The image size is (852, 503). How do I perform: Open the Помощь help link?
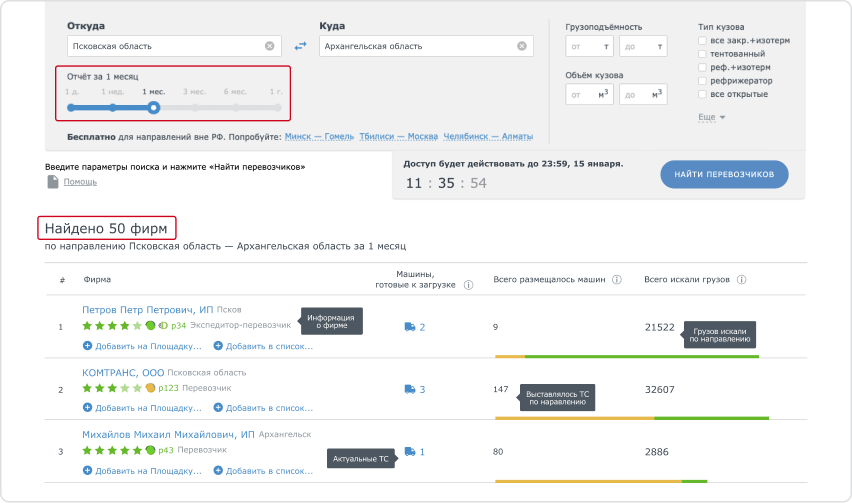[x=80, y=182]
